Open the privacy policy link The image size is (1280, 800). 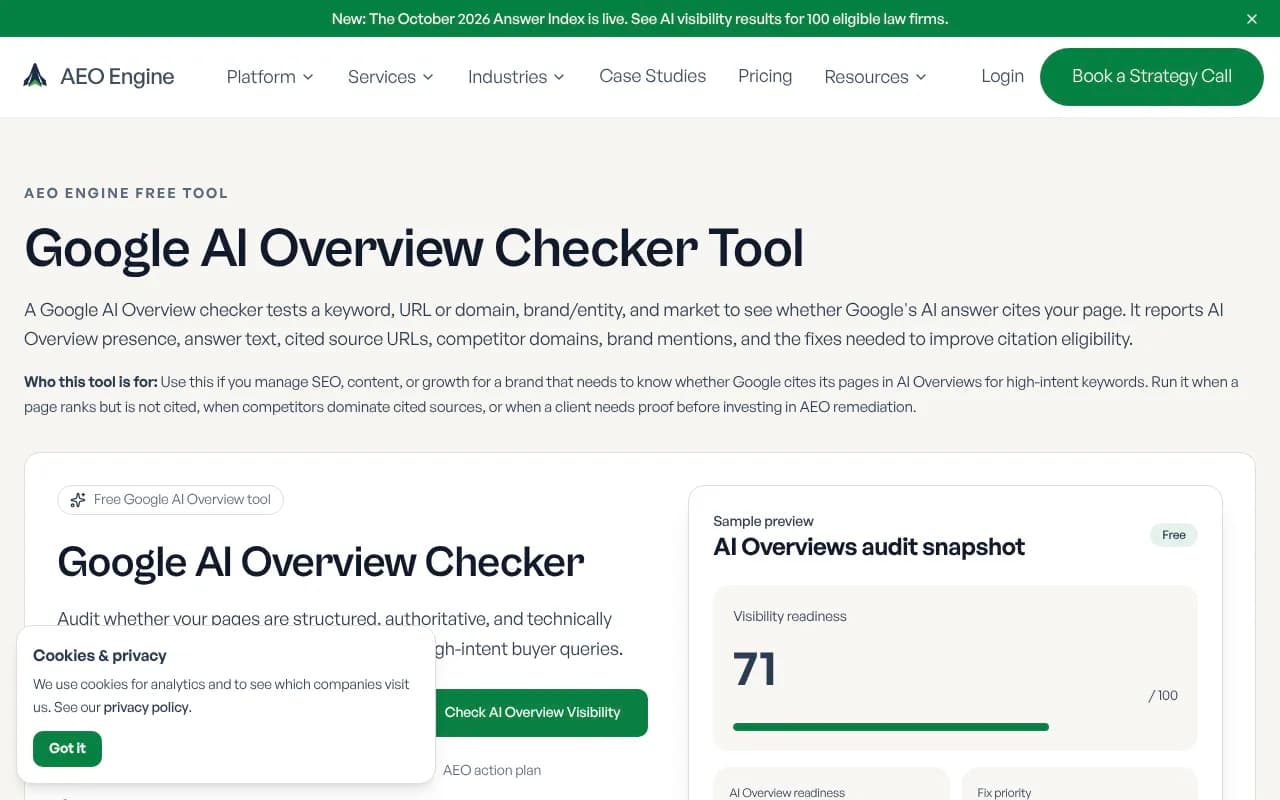(146, 707)
